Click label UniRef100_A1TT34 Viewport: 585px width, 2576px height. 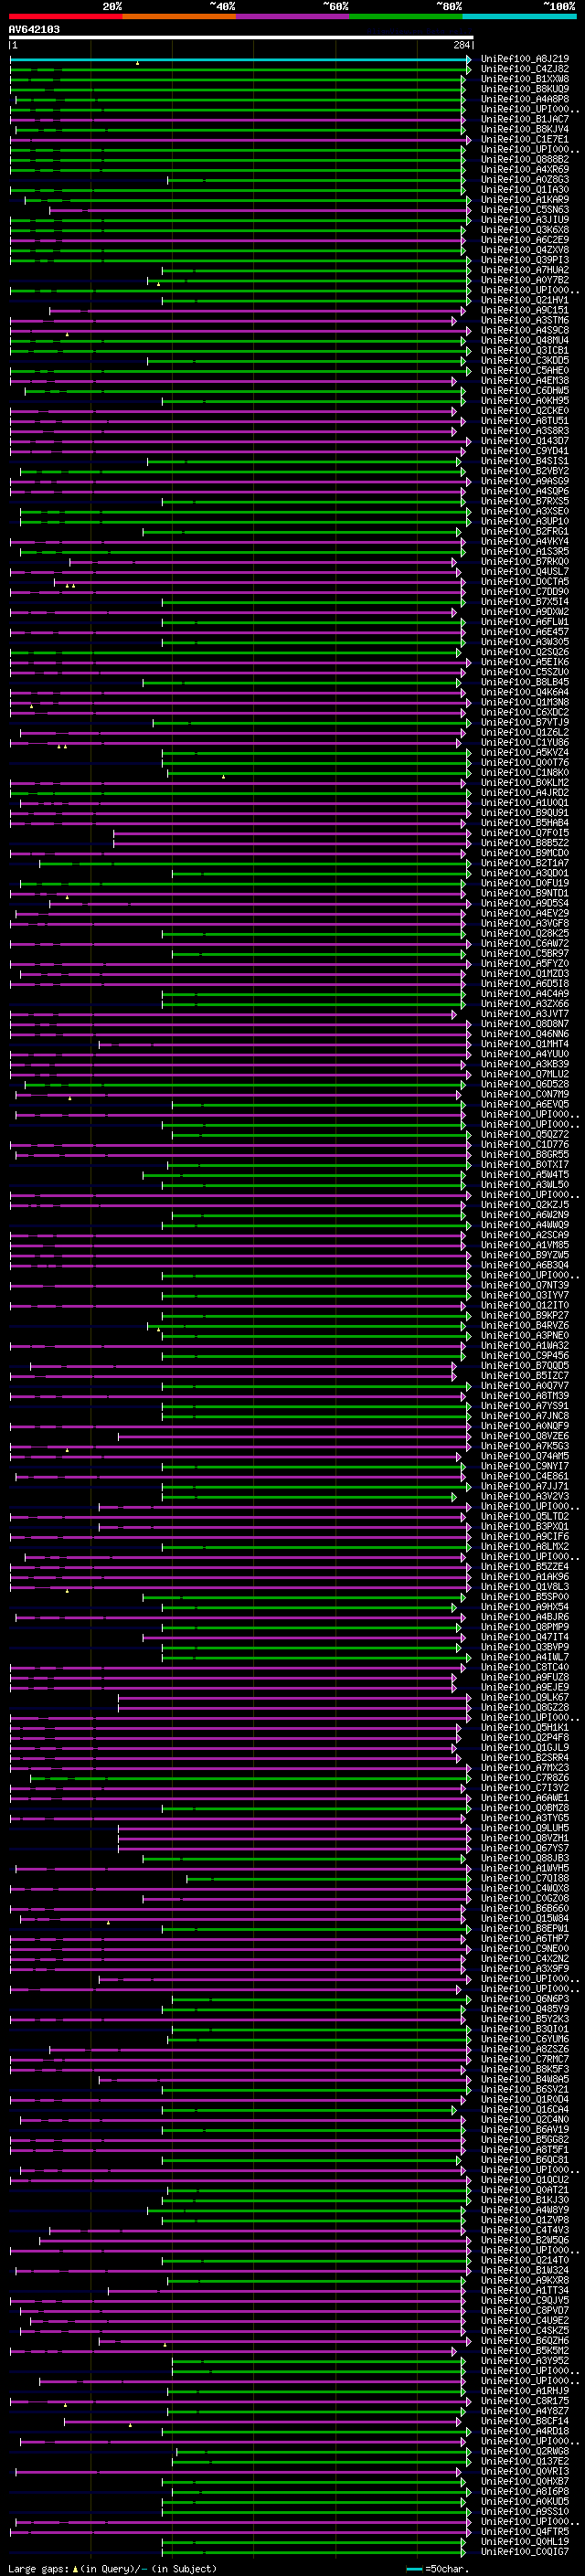[x=525, y=2290]
